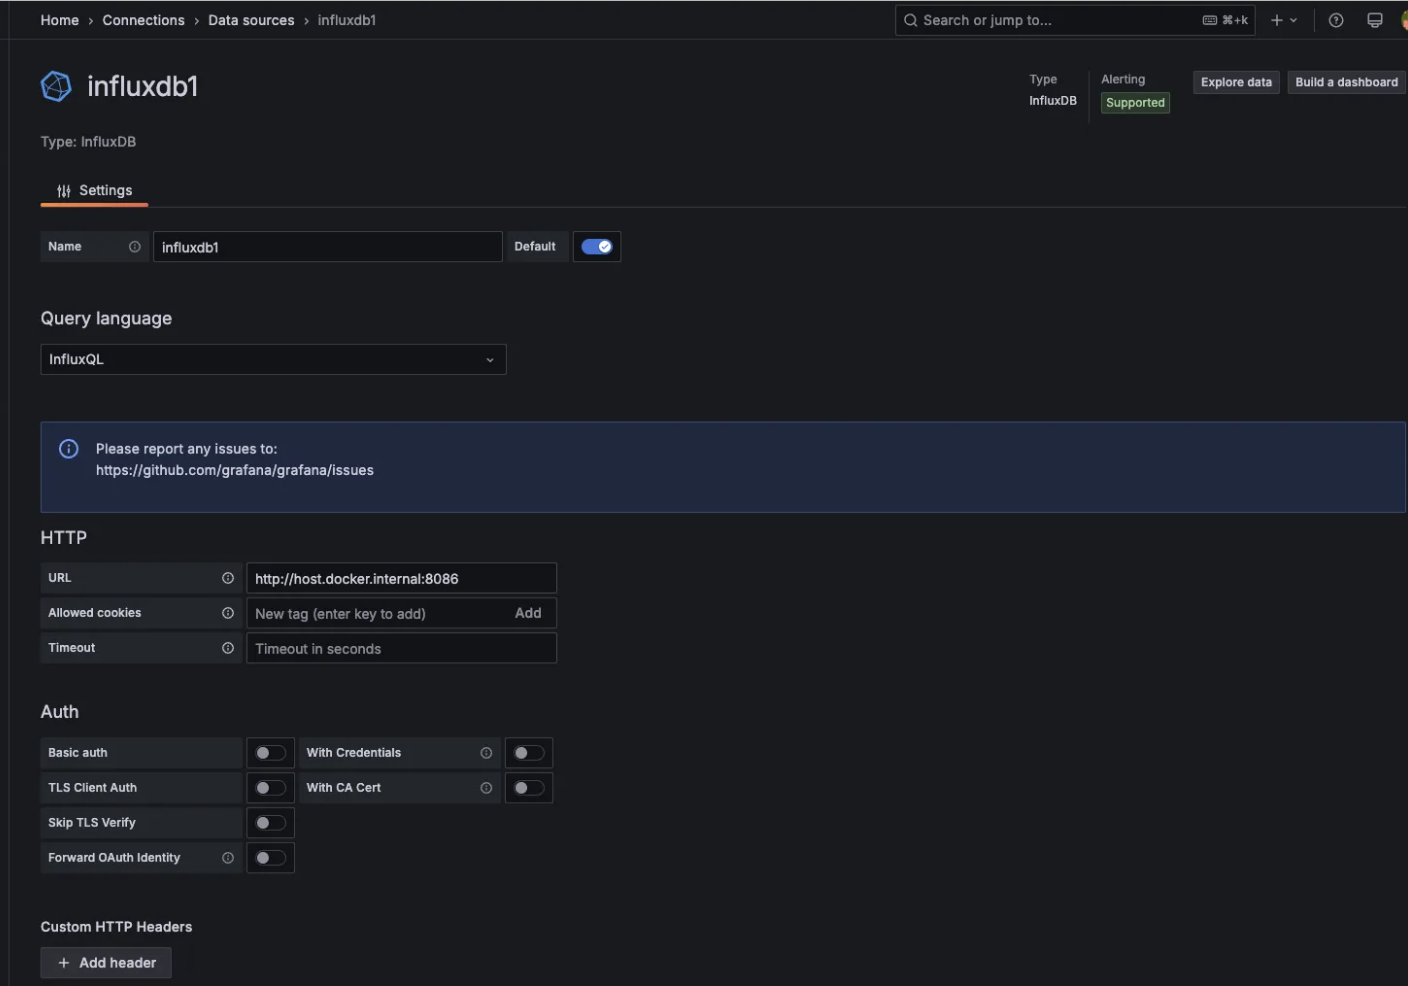Click the info icon beside Forward OAuth Identity
The image size is (1408, 986).
pos(228,858)
